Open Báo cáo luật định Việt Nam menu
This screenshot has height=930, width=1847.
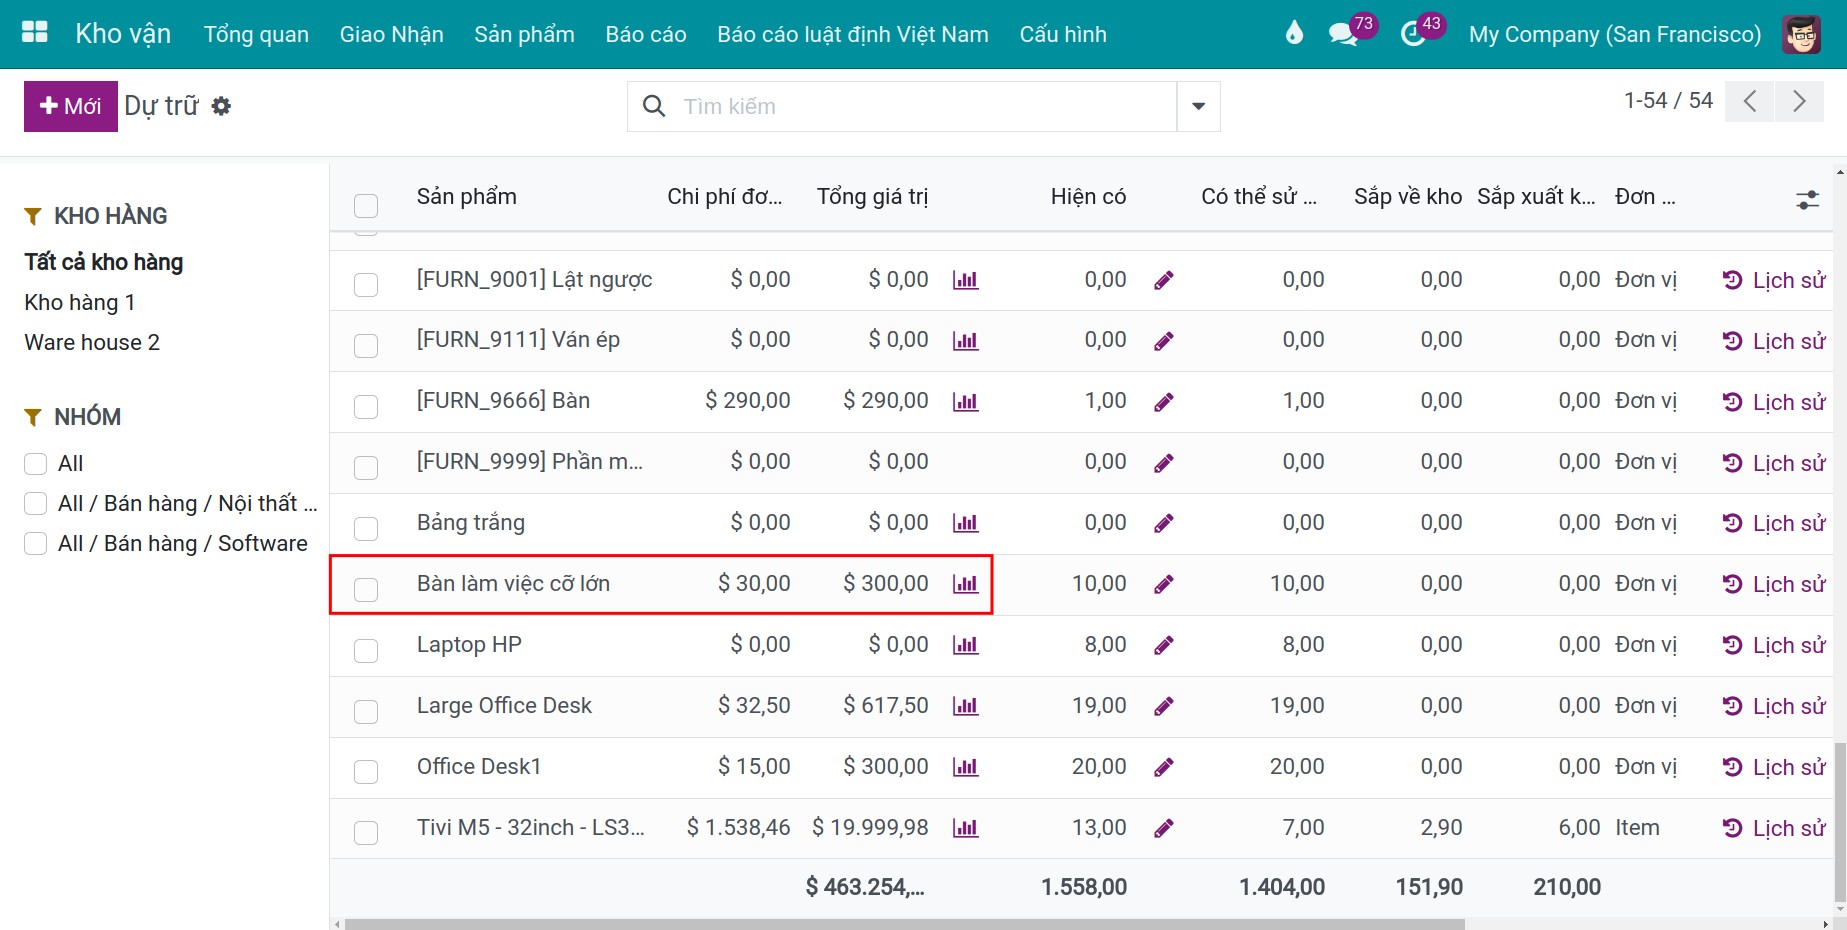(853, 34)
